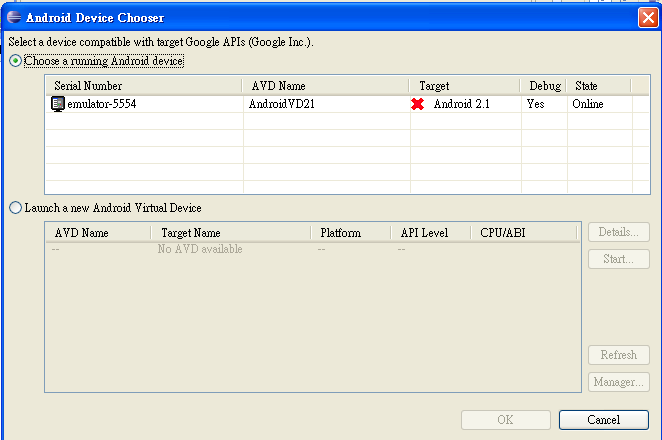Close the Android Device Chooser dialog
Image resolution: width=662 pixels, height=440 pixels.
click(x=648, y=18)
